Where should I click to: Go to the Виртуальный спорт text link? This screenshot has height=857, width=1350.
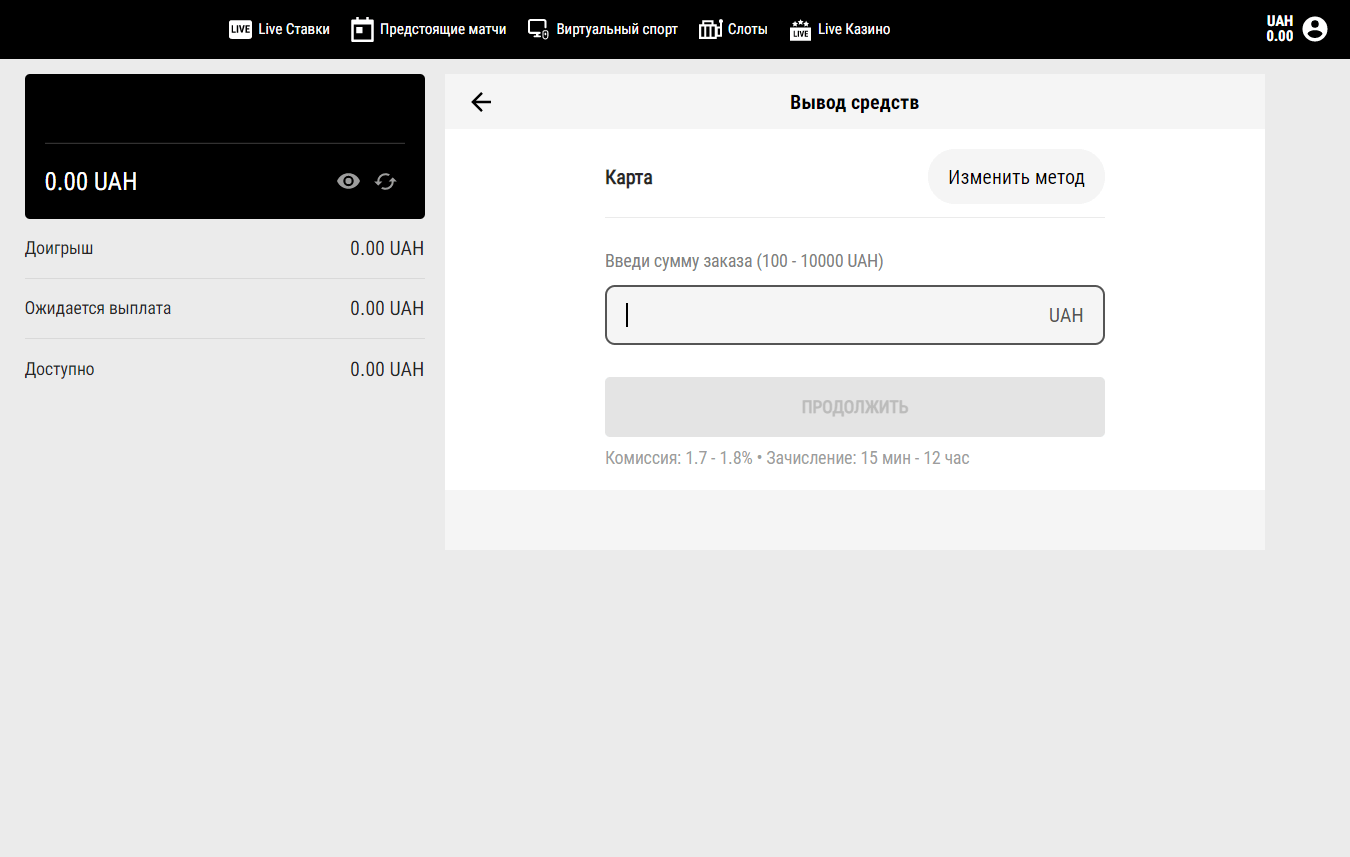[618, 30]
